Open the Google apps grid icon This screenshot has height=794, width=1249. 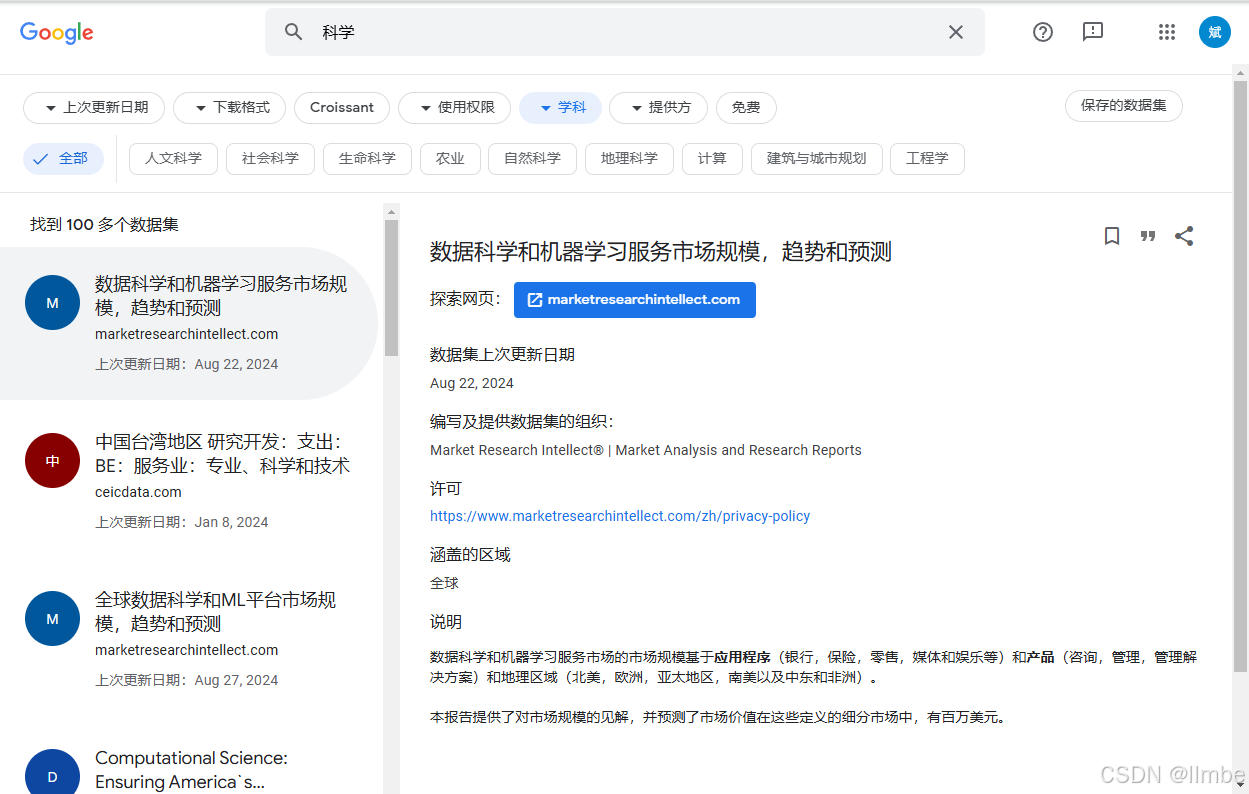point(1167,32)
